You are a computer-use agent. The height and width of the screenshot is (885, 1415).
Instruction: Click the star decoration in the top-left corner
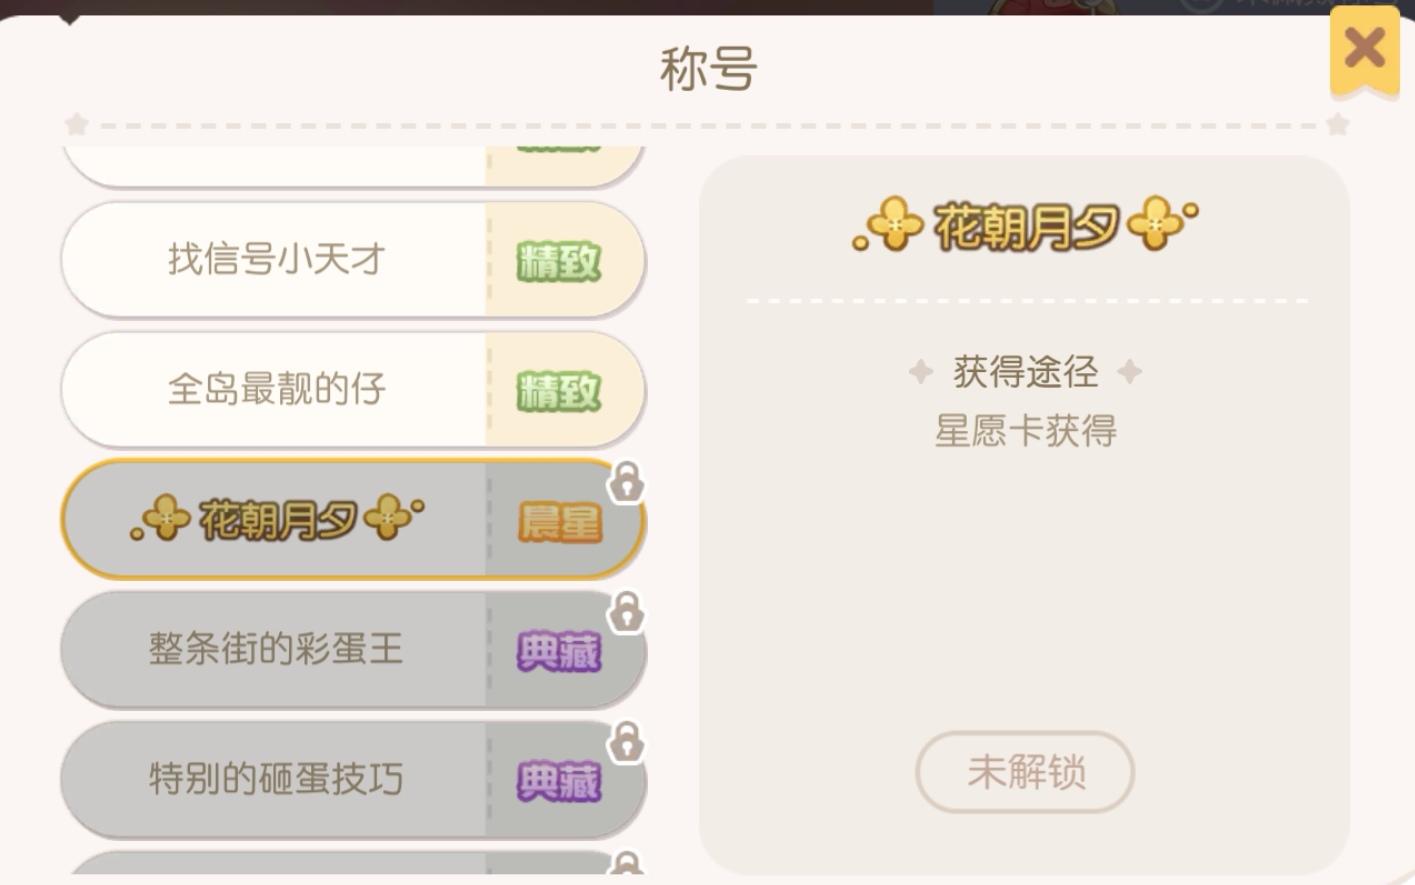coord(75,126)
